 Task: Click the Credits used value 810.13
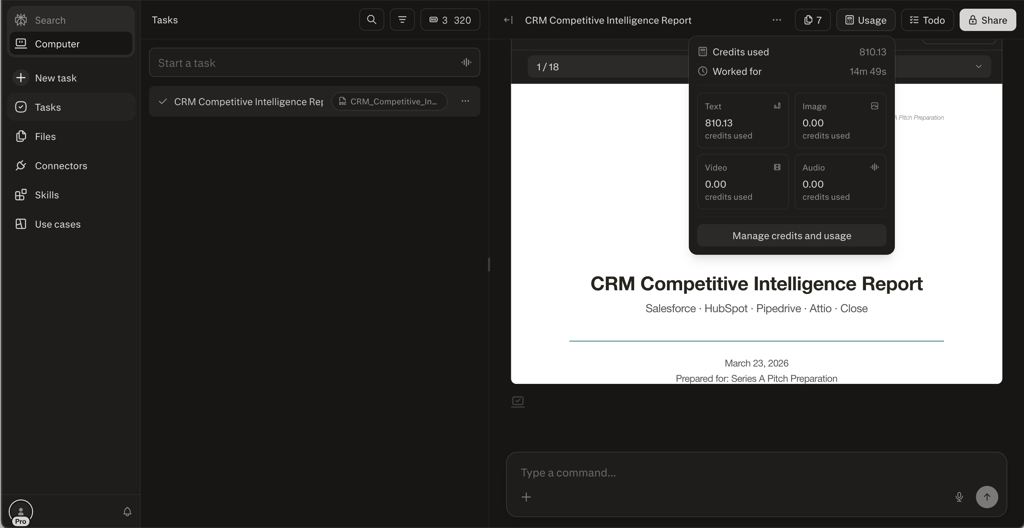coord(872,52)
